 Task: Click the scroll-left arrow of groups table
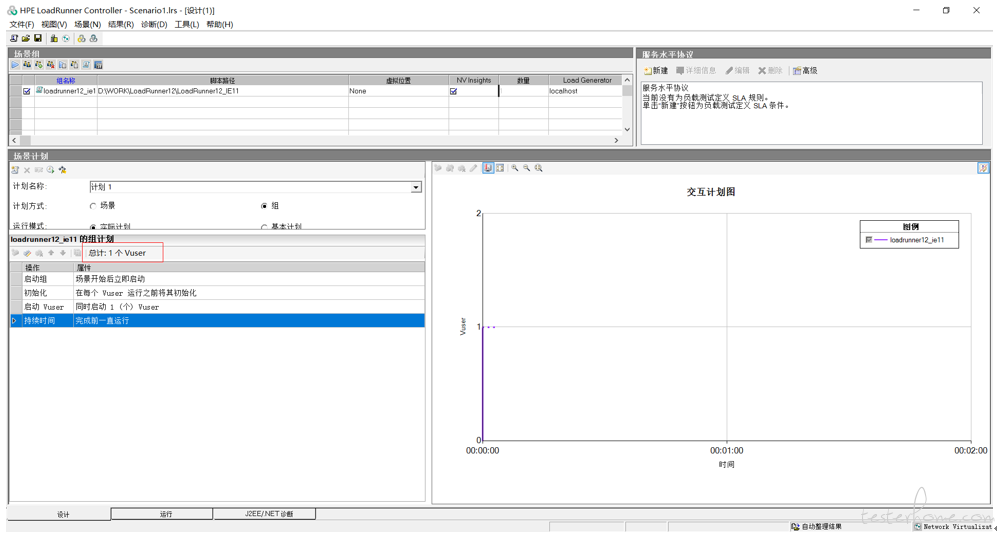(15, 140)
